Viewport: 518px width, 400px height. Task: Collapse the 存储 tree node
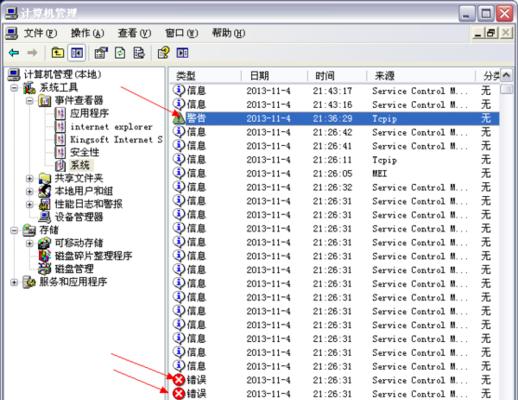(x=14, y=230)
